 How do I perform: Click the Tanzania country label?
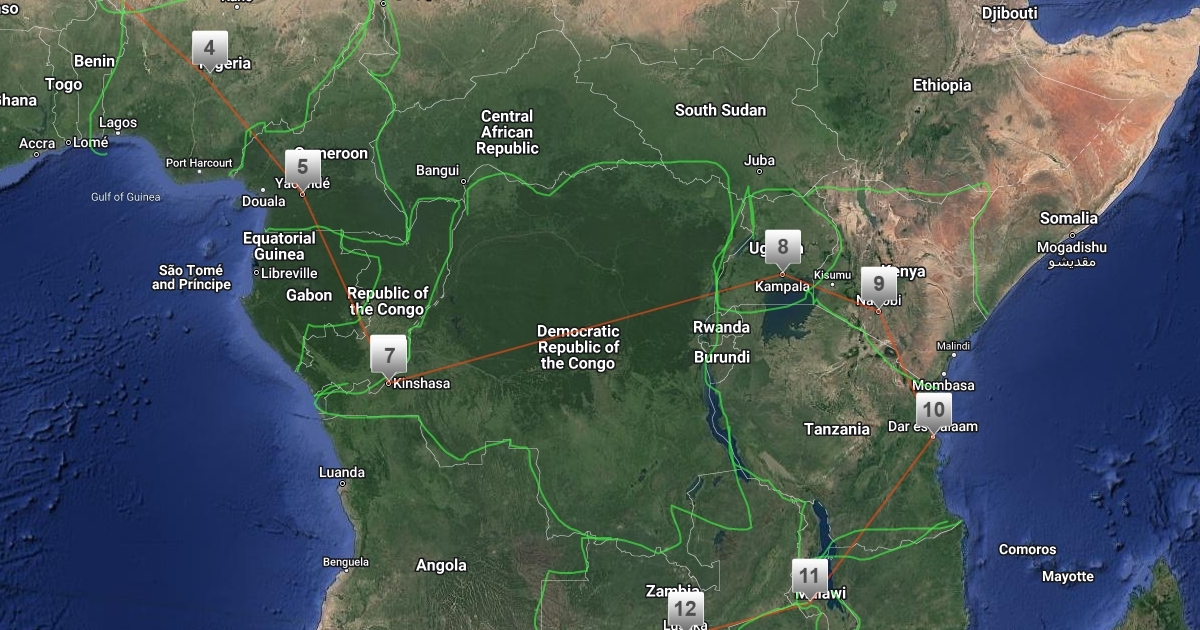coord(837,429)
